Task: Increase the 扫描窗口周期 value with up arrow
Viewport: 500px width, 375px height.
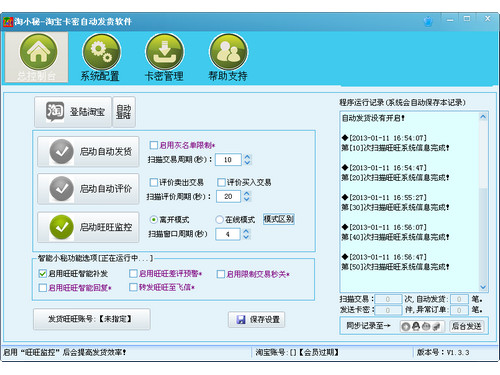Action: coord(246,231)
